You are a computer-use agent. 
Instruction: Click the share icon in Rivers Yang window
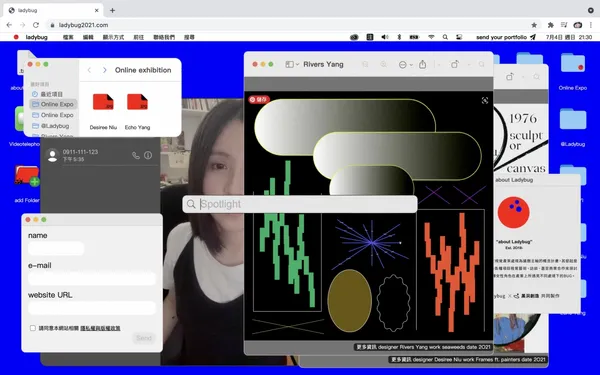tap(422, 64)
